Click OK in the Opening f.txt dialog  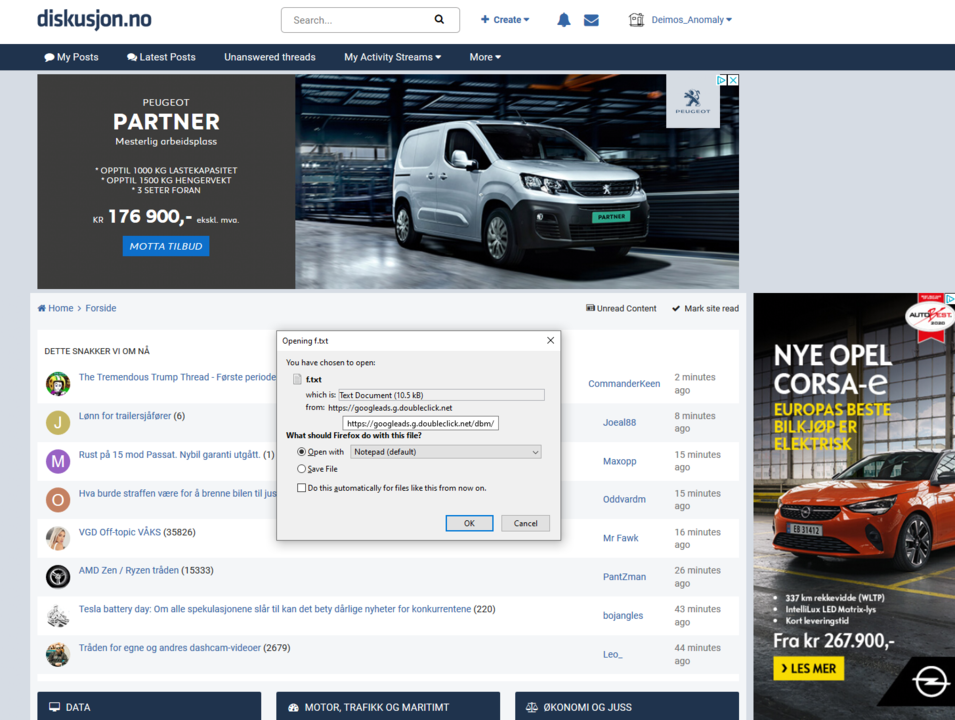tap(469, 523)
